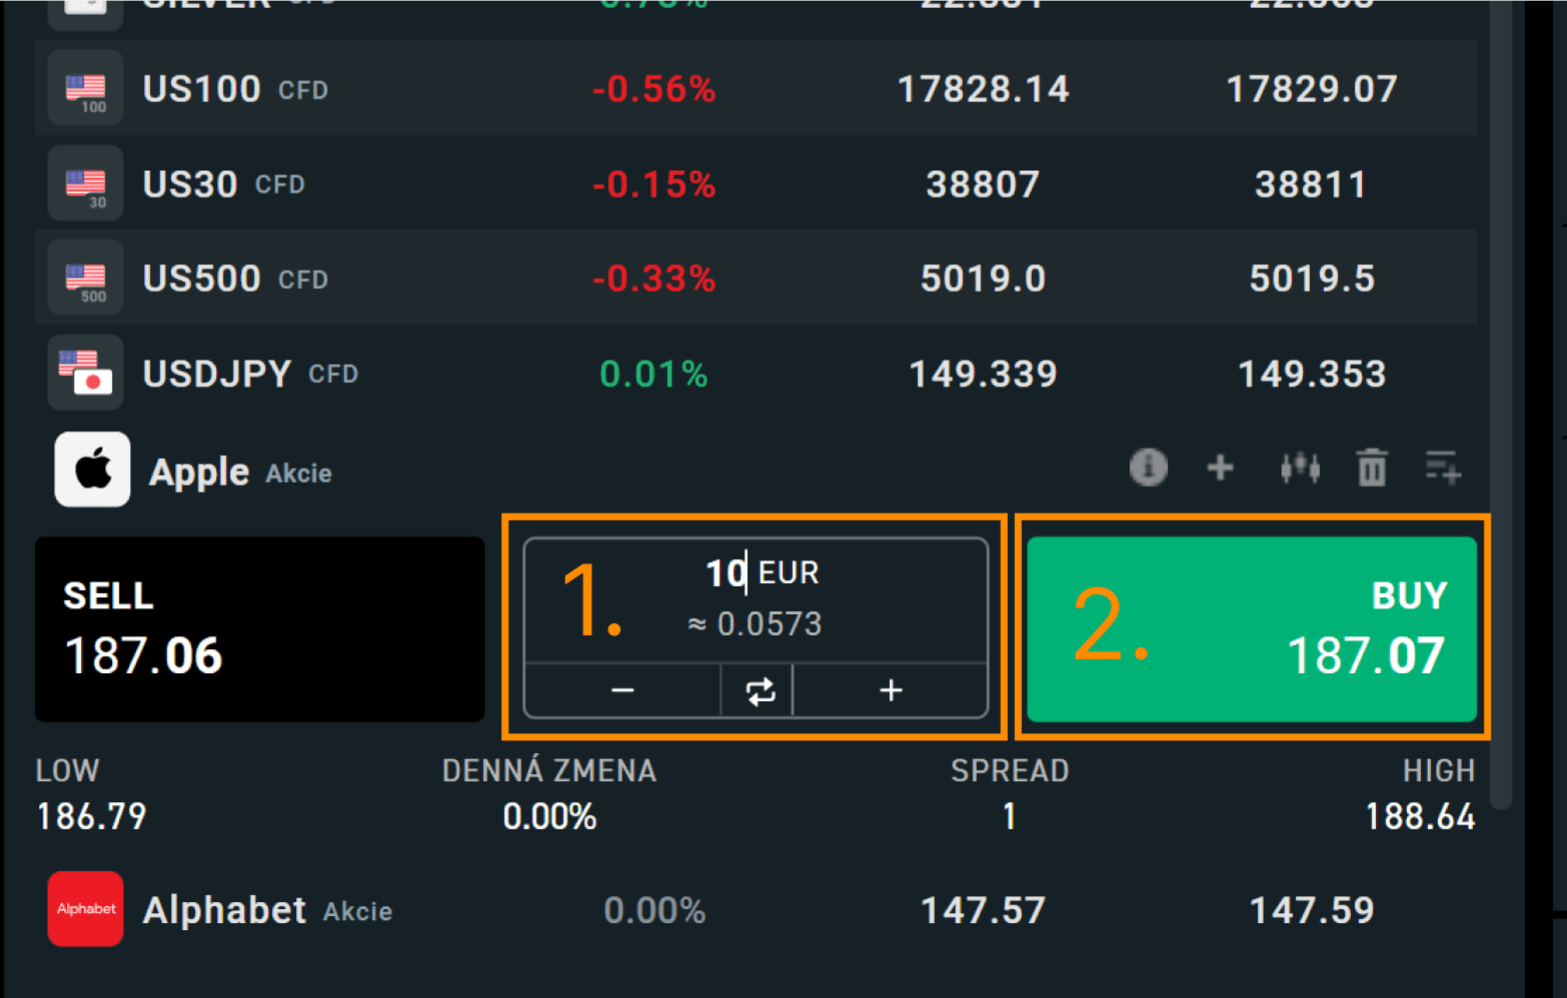This screenshot has width=1567, height=998.
Task: Click the watchlist vertical scrollbar
Action: pyautogui.click(x=1499, y=400)
